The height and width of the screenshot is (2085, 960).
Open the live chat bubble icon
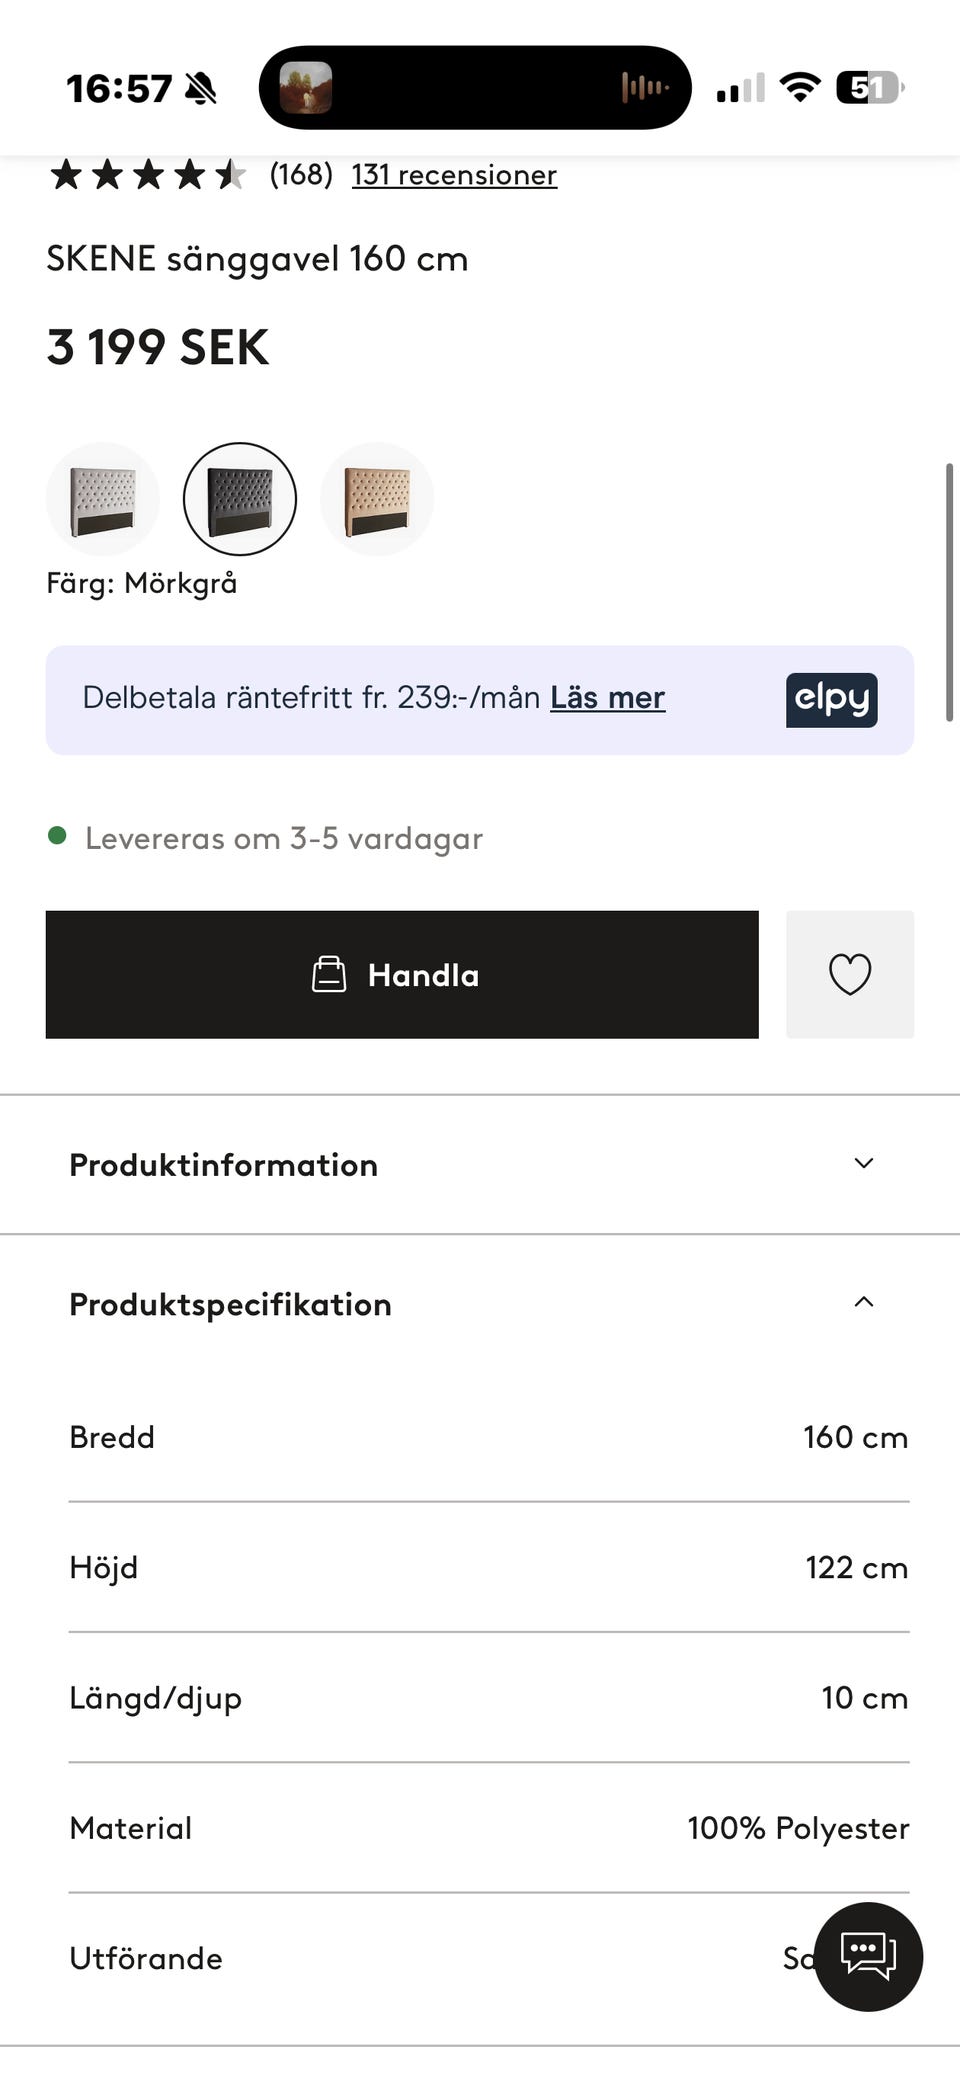[x=868, y=1955]
